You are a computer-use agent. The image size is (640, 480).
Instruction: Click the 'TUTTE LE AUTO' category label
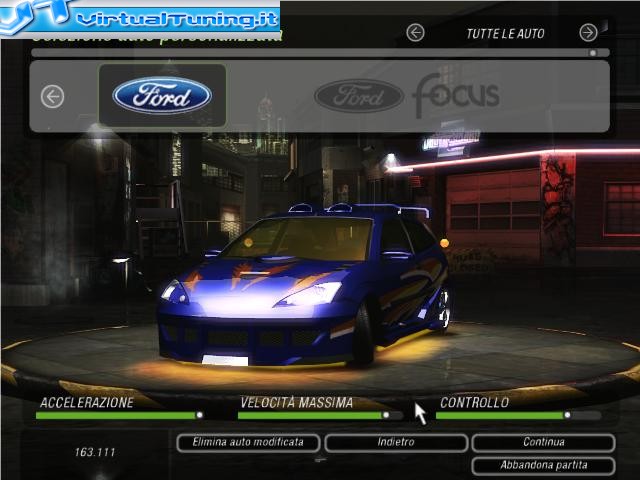[505, 33]
